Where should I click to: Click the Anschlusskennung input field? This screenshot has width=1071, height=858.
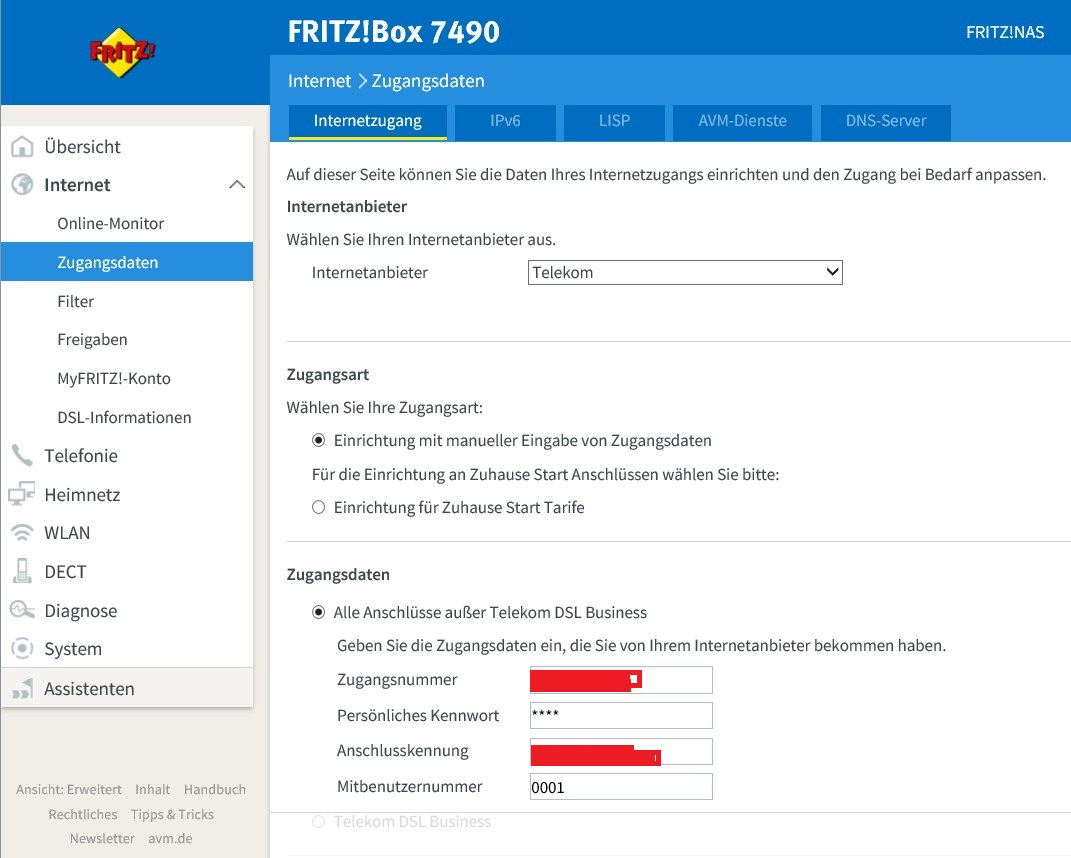click(x=621, y=751)
